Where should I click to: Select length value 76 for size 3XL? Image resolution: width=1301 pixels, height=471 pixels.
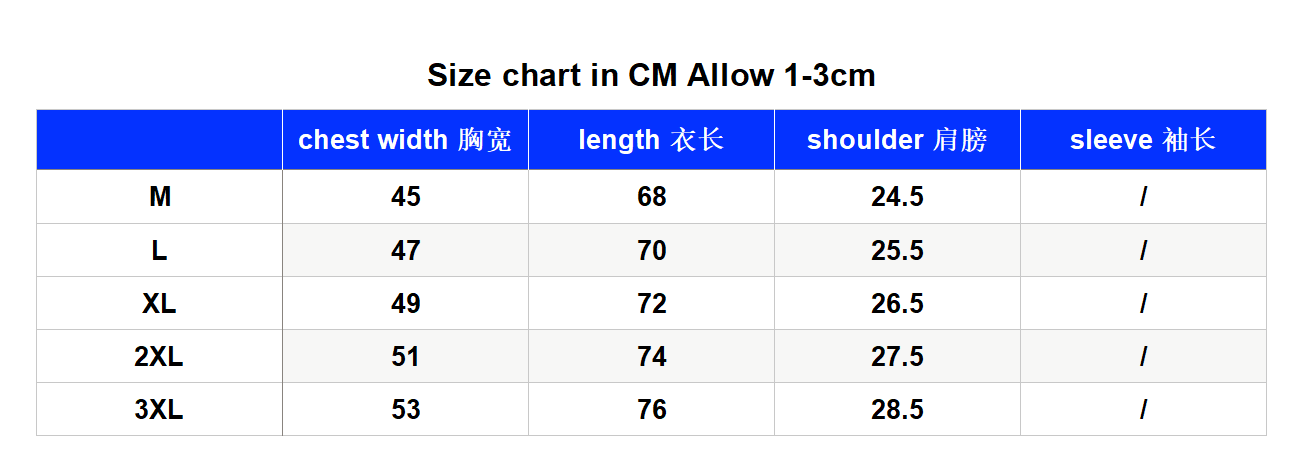651,409
